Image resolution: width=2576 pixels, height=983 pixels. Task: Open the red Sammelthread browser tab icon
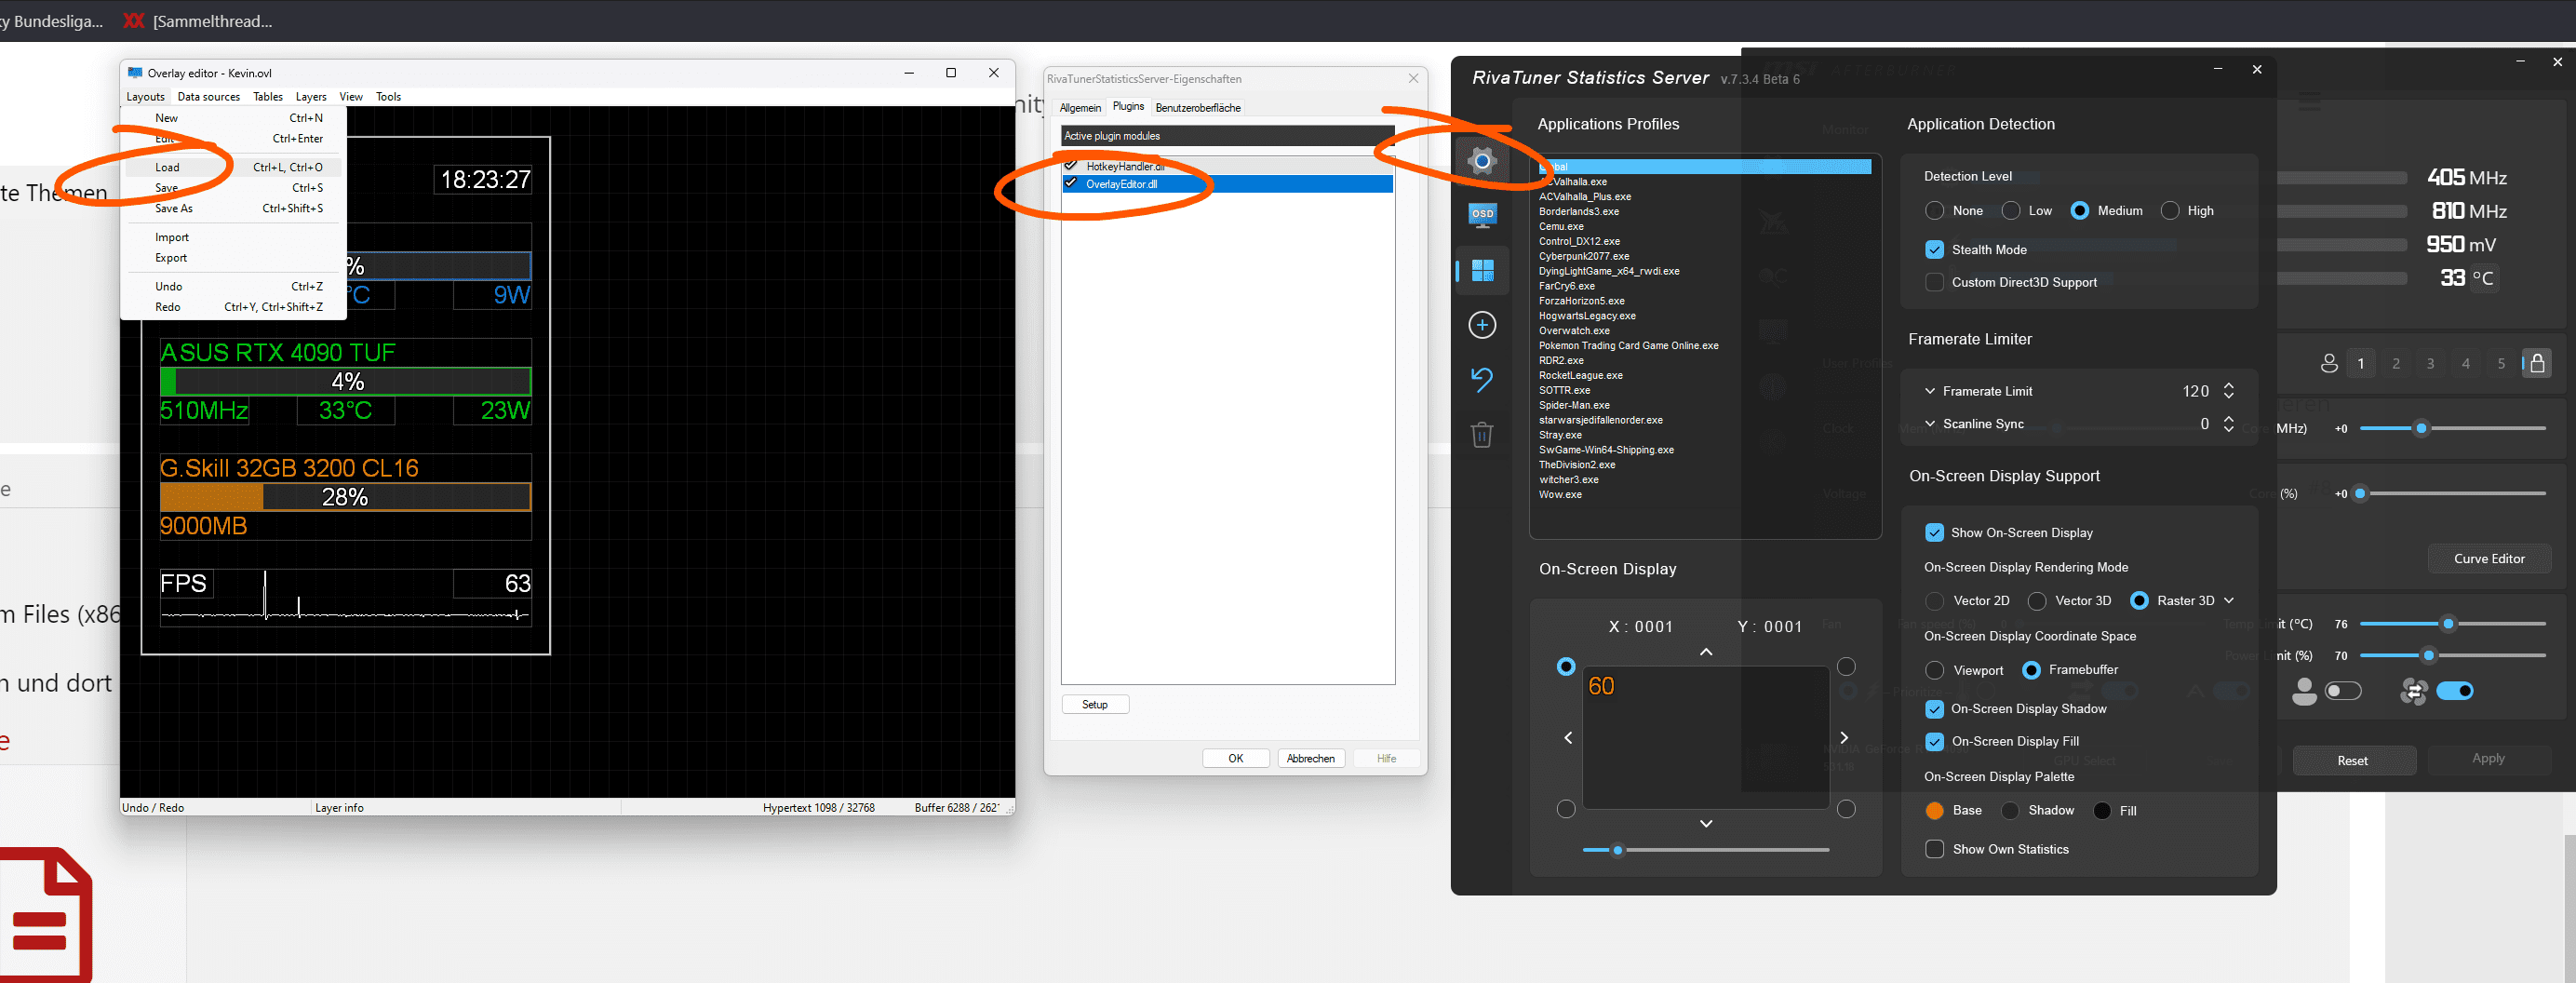click(134, 21)
